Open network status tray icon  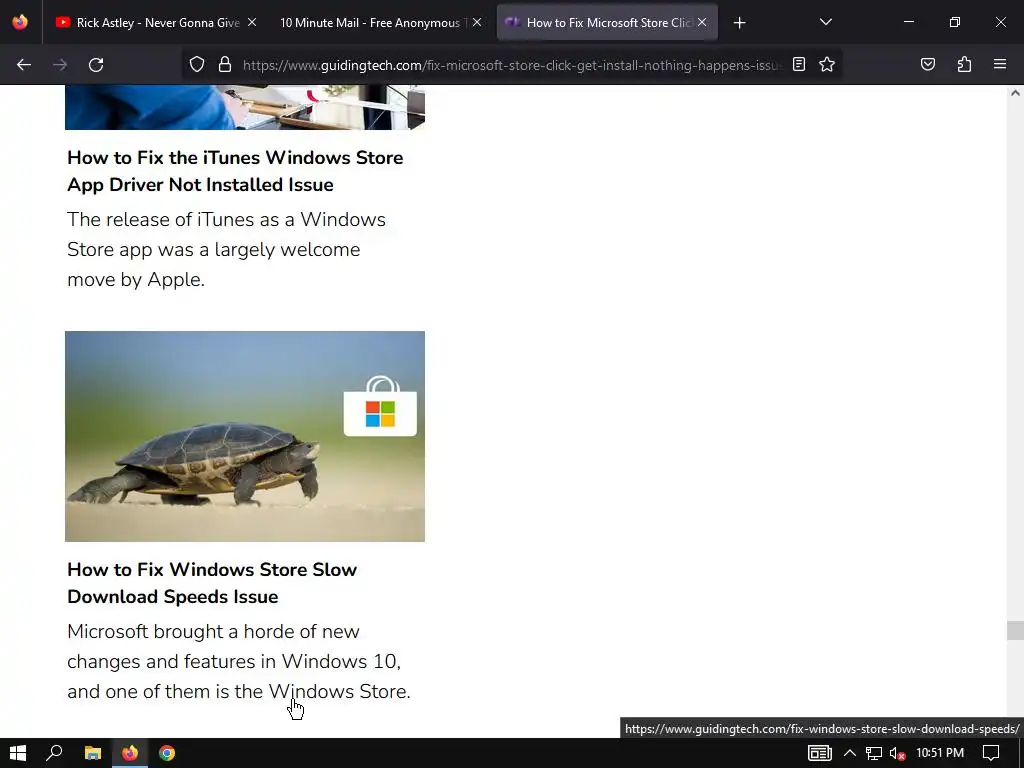coord(874,753)
